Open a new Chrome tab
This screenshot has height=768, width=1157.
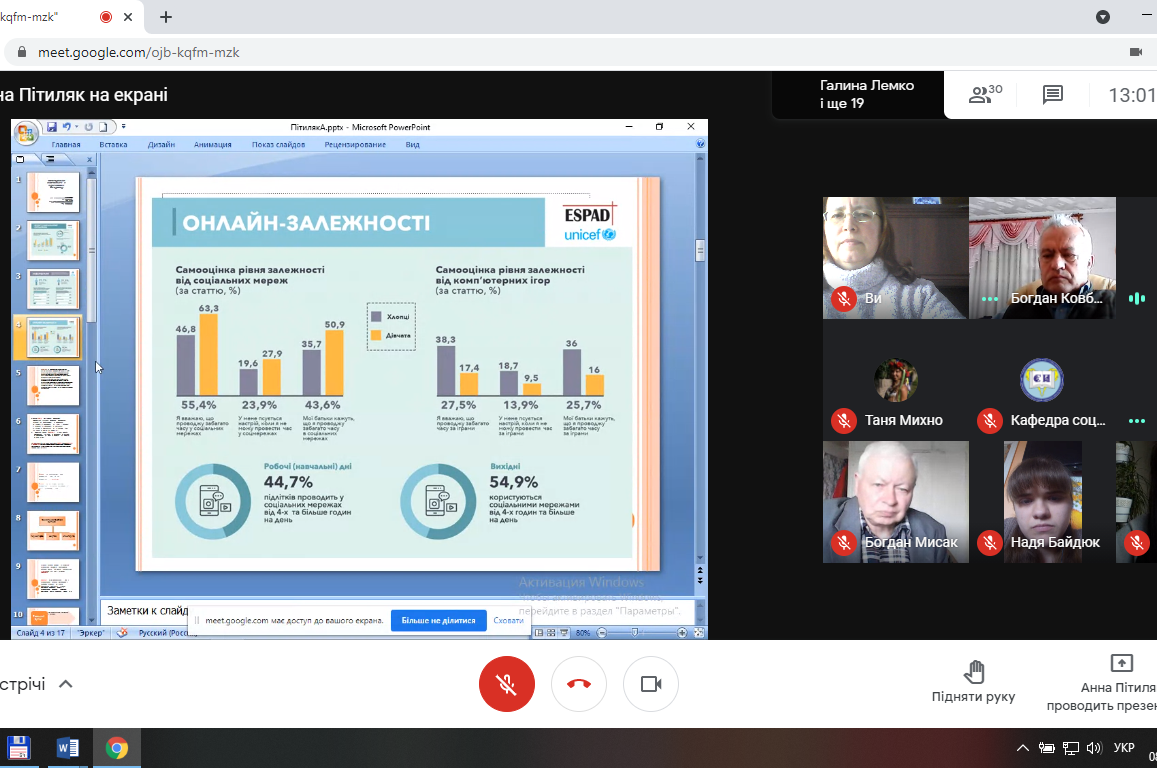[166, 17]
